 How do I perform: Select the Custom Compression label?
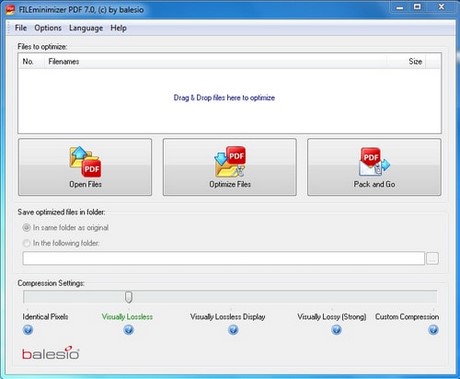(x=407, y=317)
